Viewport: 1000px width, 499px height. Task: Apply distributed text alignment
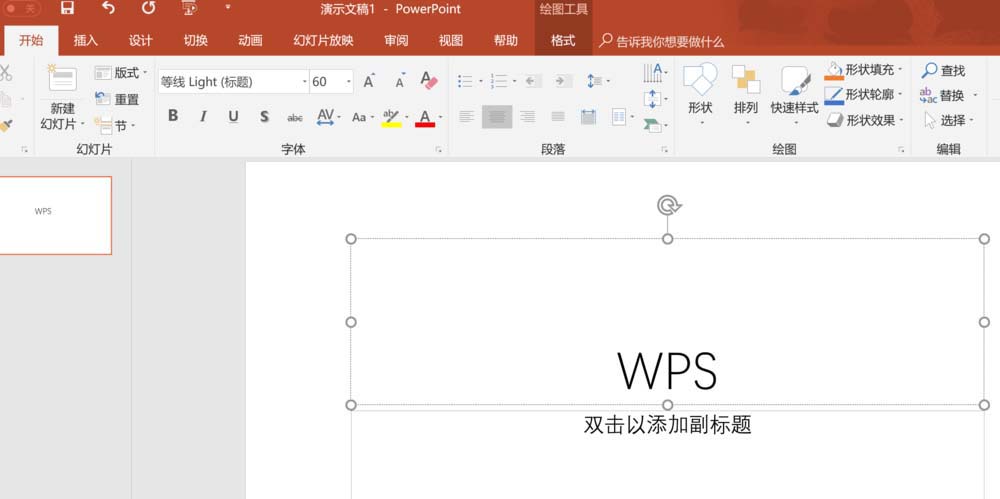(x=588, y=117)
